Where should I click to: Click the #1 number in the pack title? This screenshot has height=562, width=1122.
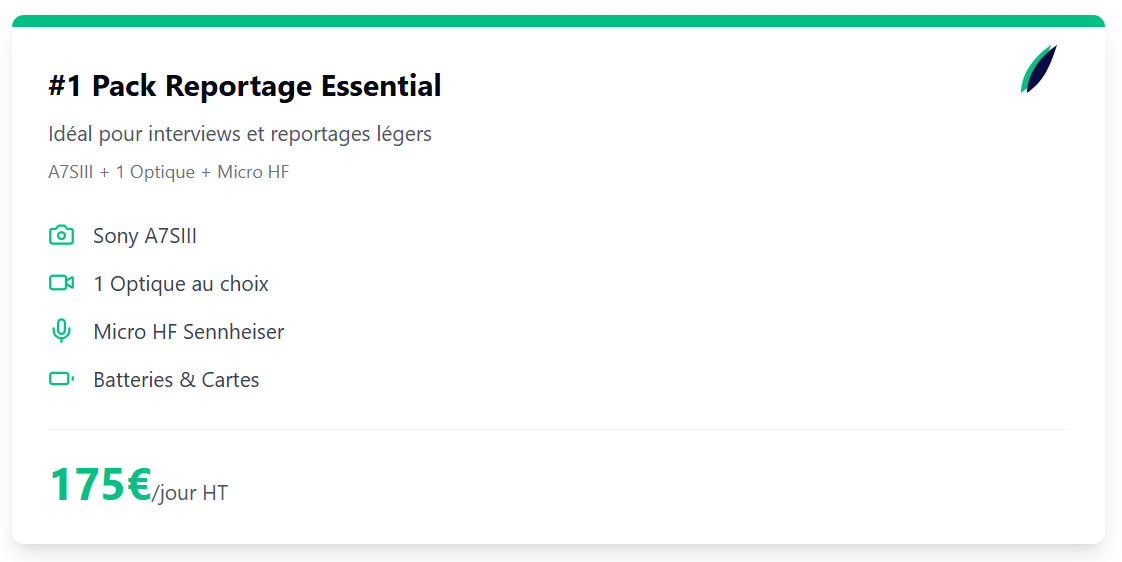67,86
